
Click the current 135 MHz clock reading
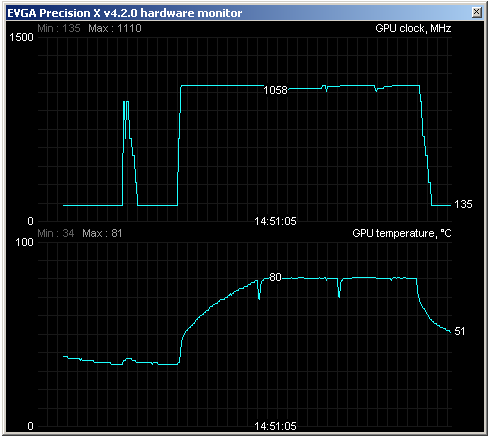coord(463,204)
